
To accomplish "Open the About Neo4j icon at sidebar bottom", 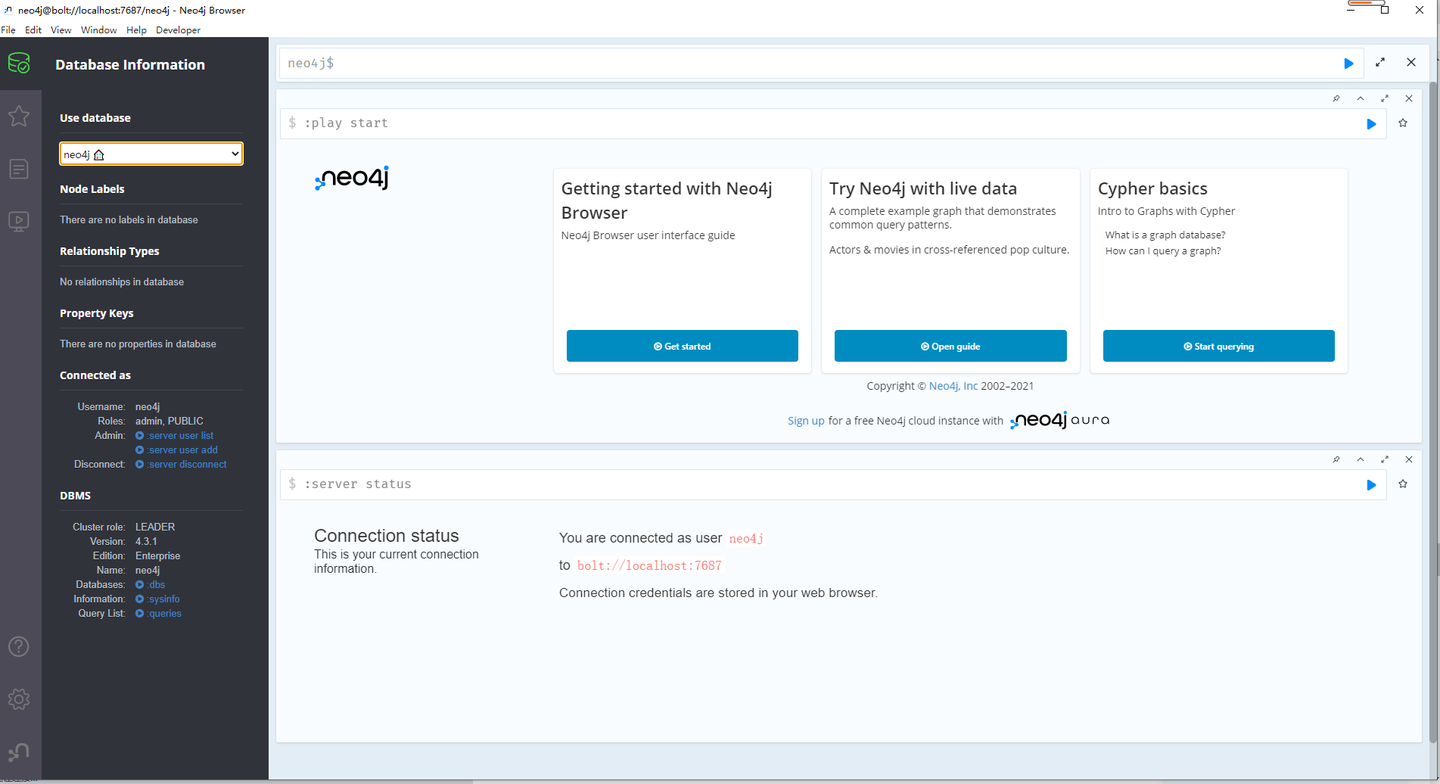I will 19,751.
